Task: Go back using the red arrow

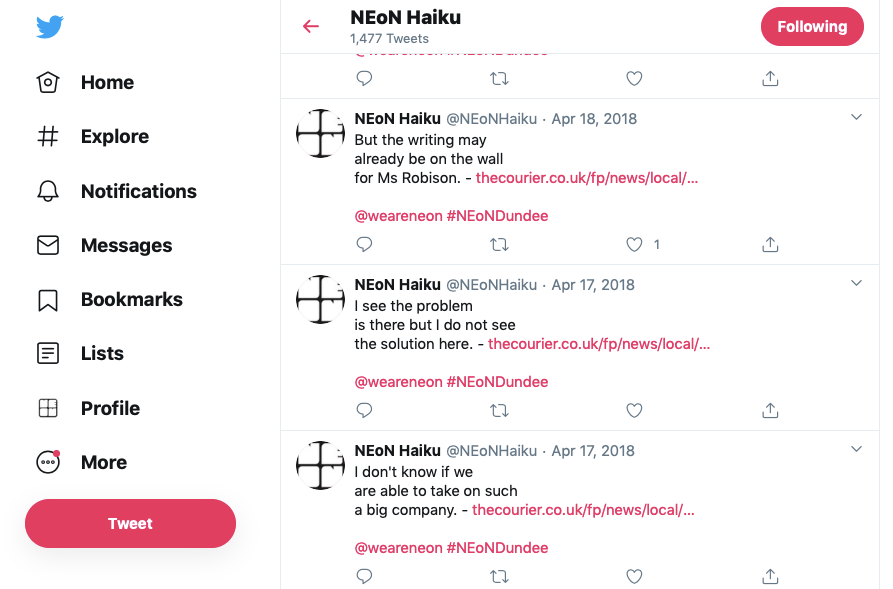Action: (x=311, y=26)
